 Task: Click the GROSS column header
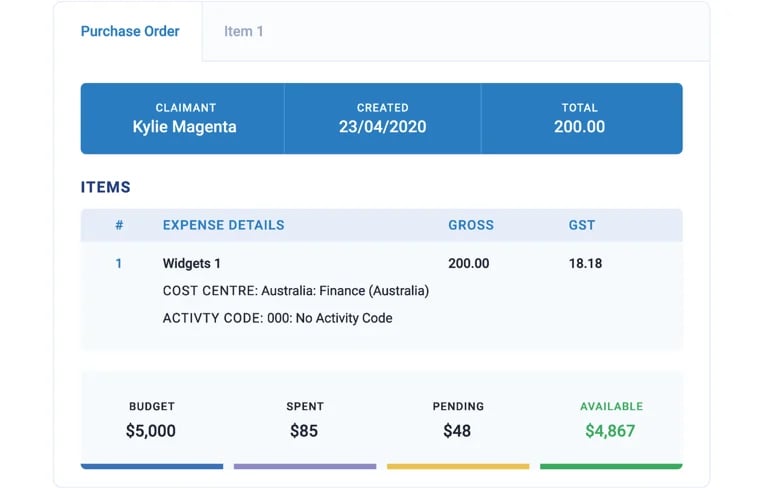click(x=470, y=225)
